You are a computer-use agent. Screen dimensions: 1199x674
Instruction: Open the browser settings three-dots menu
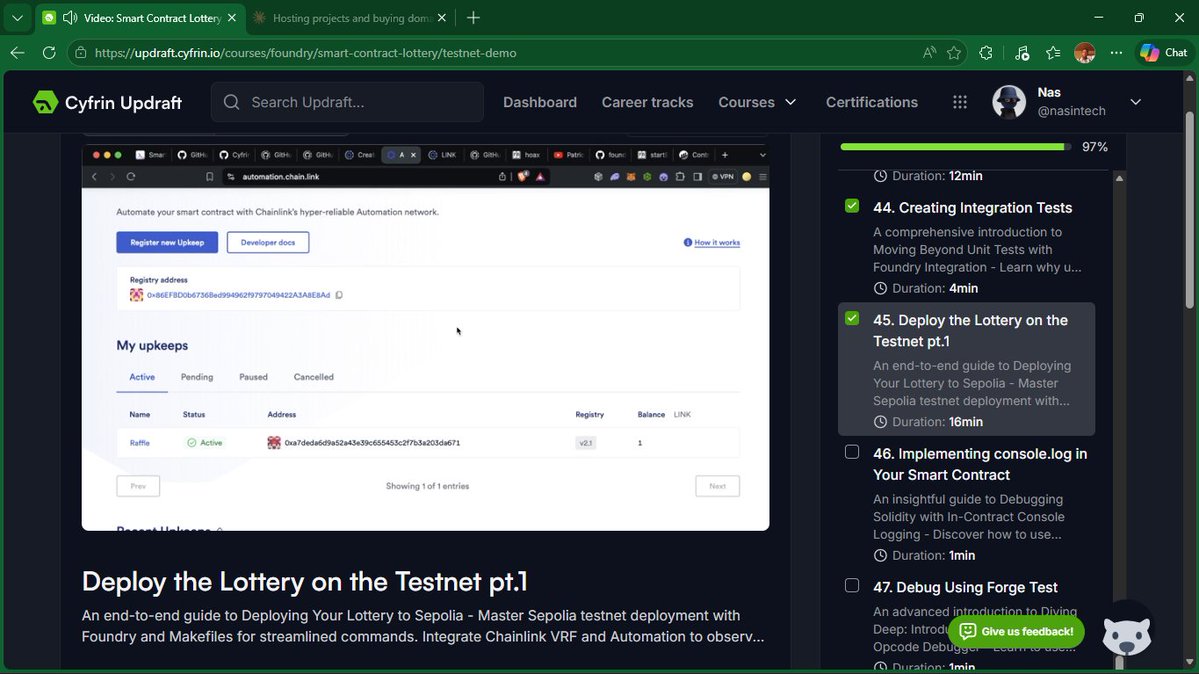coord(1116,53)
